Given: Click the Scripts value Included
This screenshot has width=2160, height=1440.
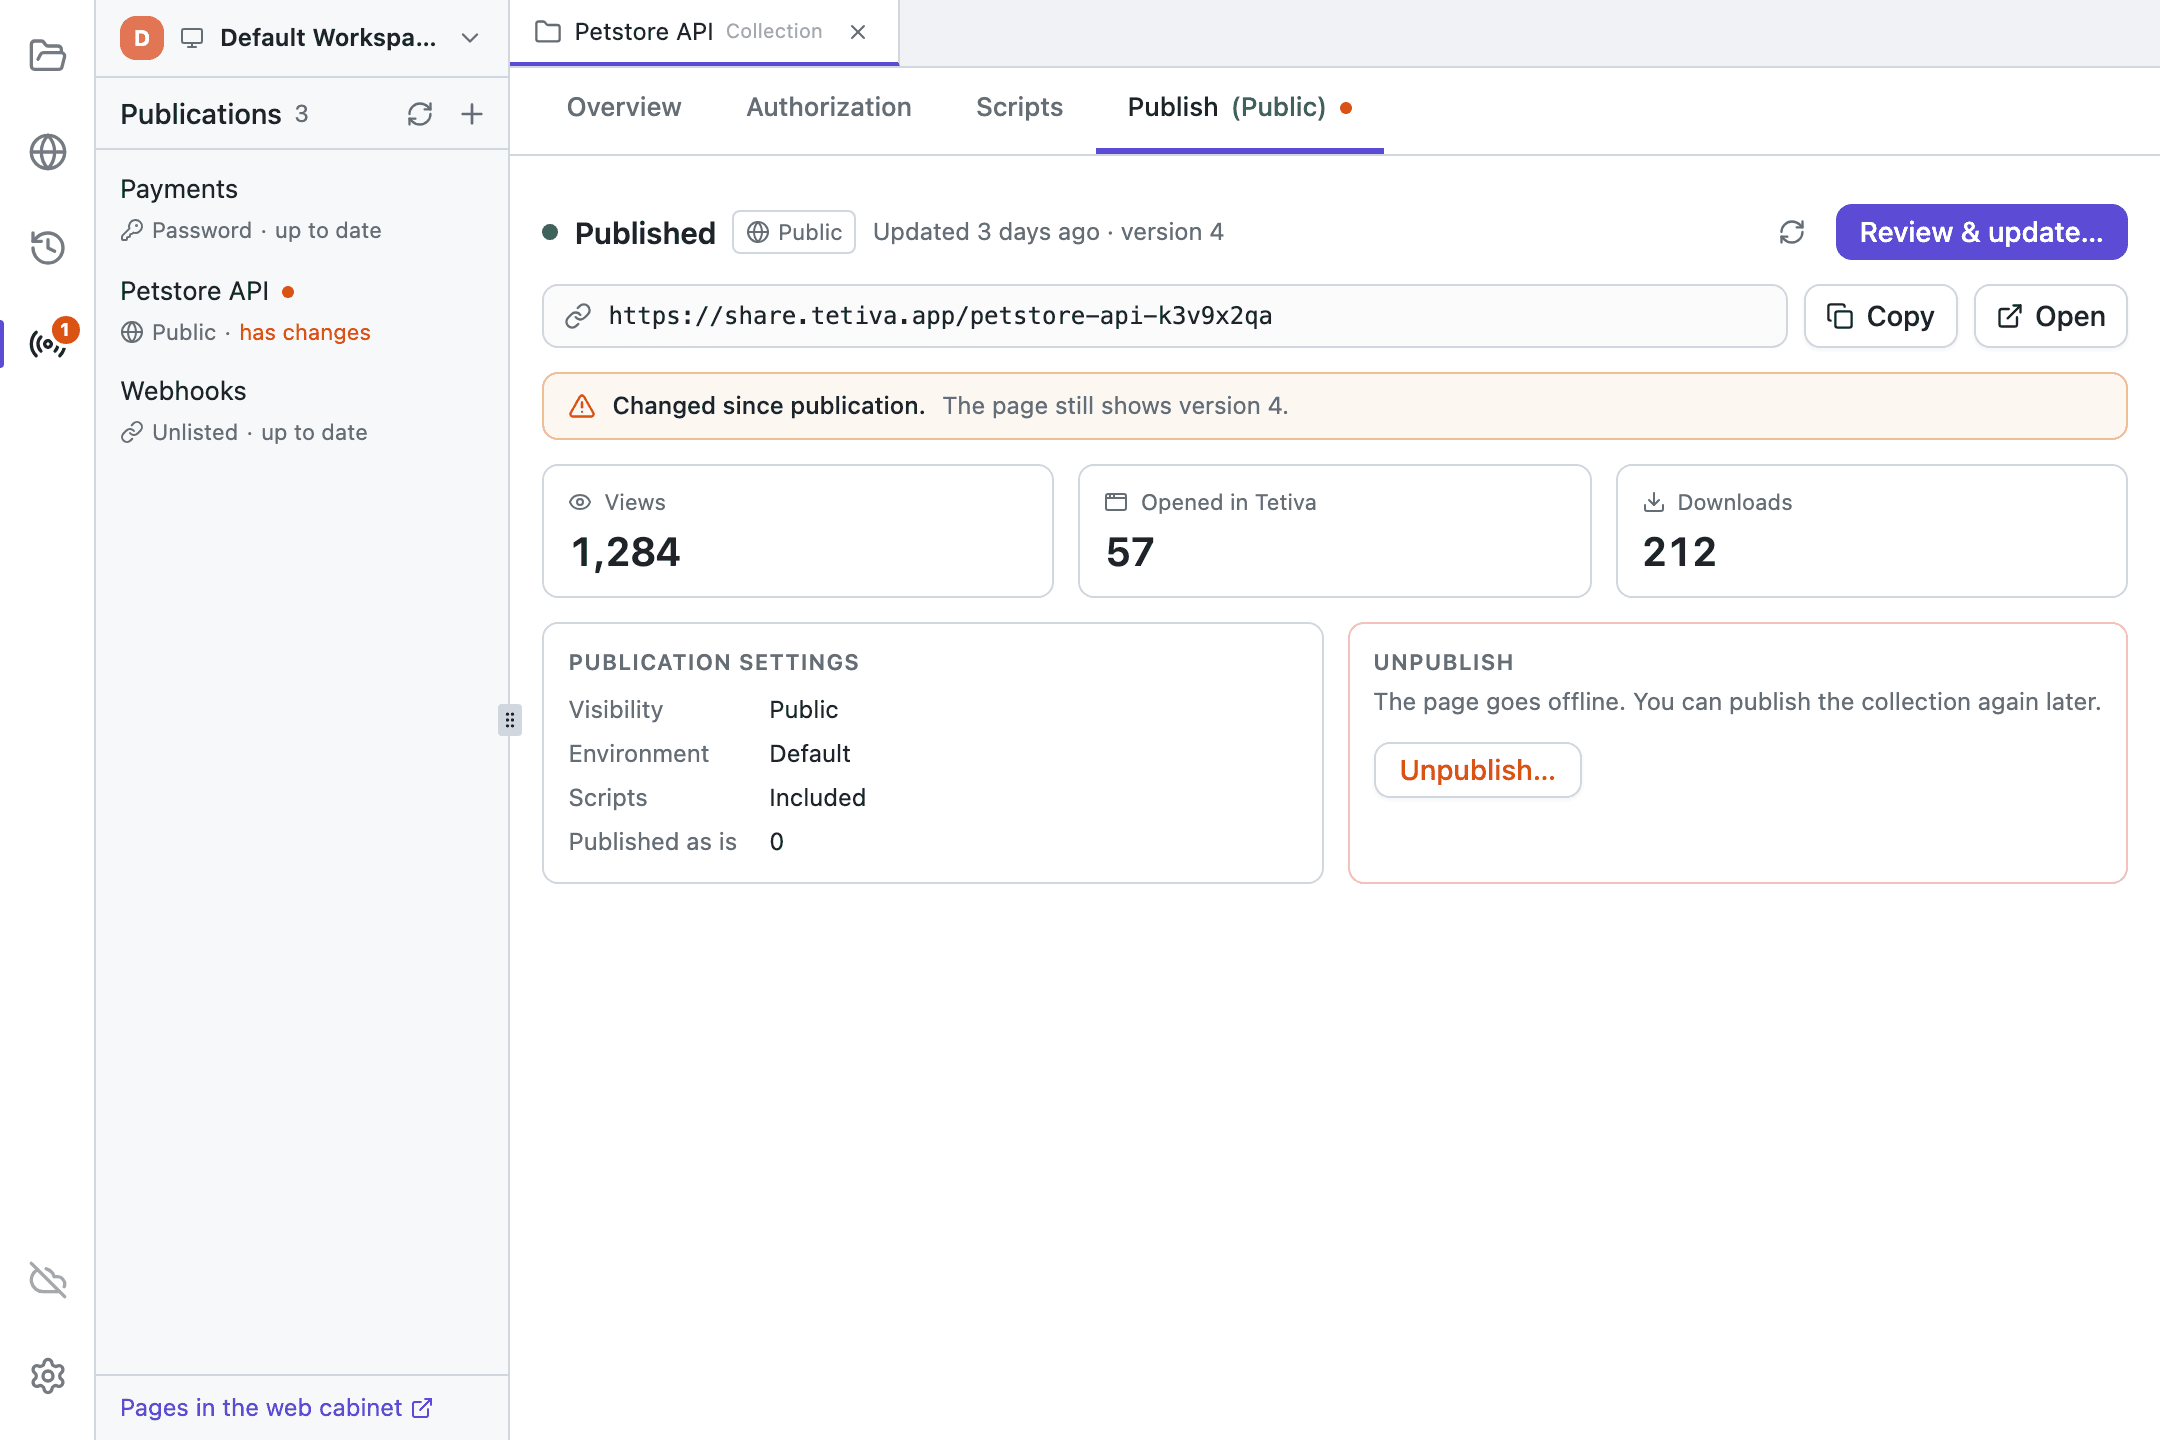Looking at the screenshot, I should click(x=817, y=798).
